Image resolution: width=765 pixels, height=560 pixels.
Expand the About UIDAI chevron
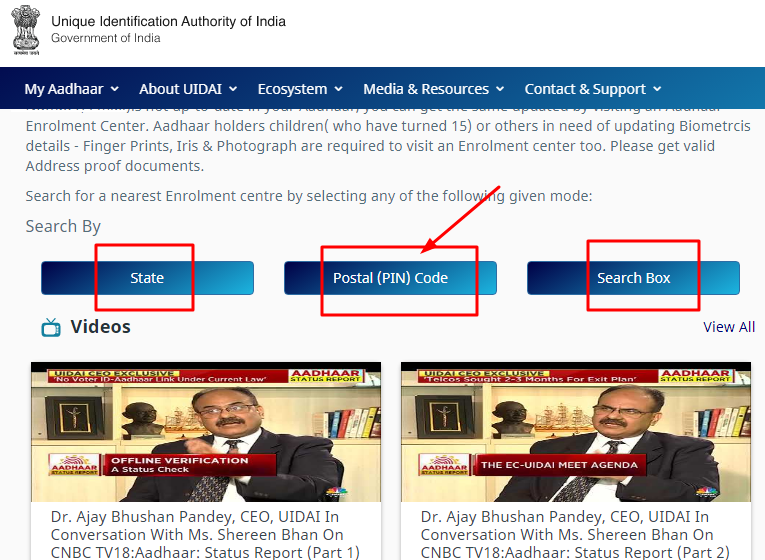pyautogui.click(x=233, y=89)
